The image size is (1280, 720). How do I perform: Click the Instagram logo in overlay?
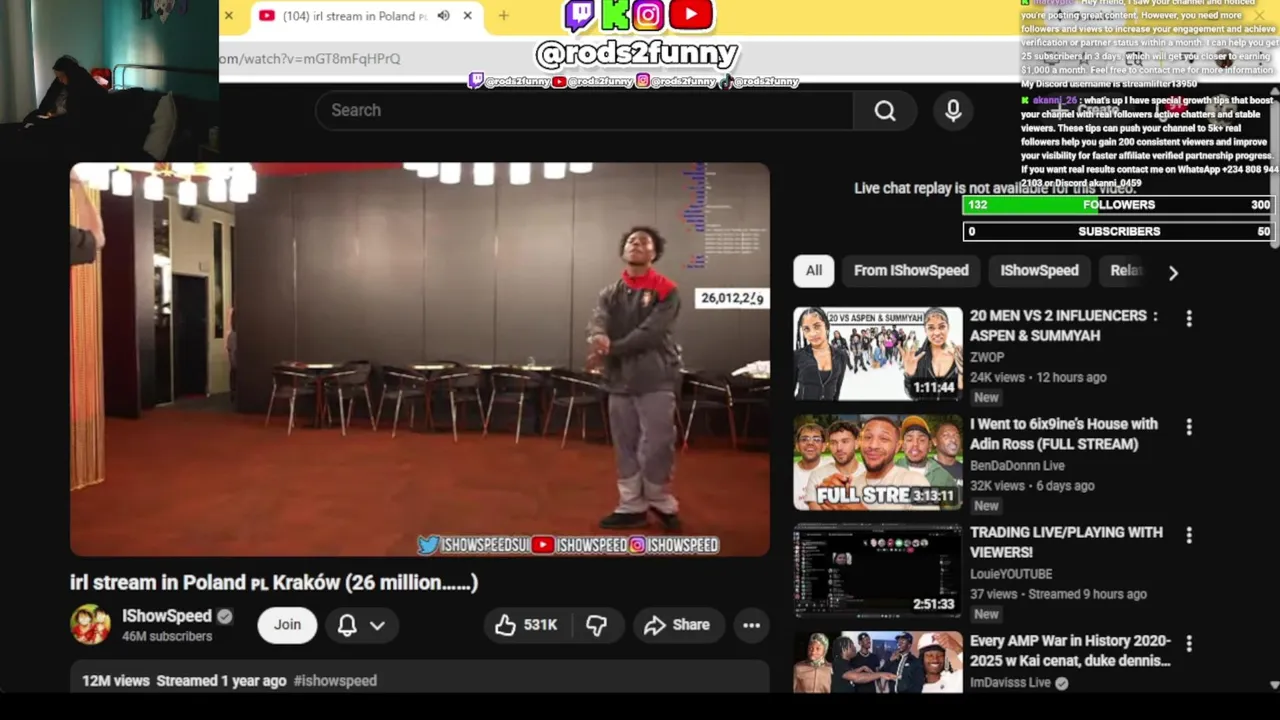pos(648,15)
